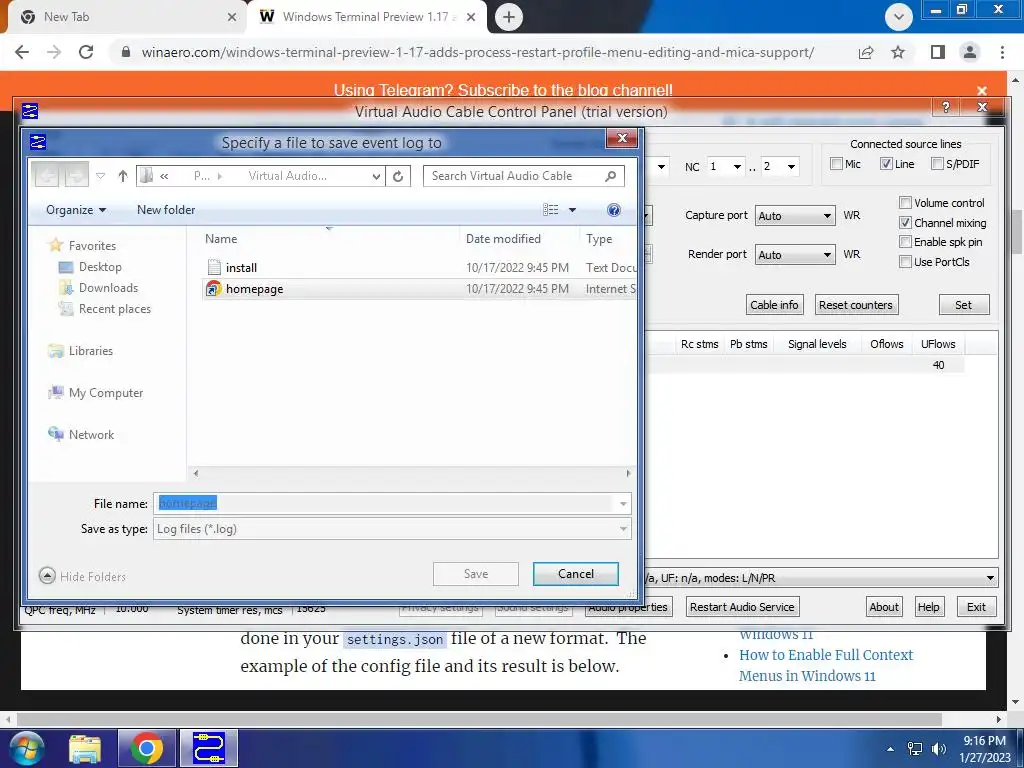Open the Render port Auto dropdown
This screenshot has height=768, width=1024.
coord(795,255)
